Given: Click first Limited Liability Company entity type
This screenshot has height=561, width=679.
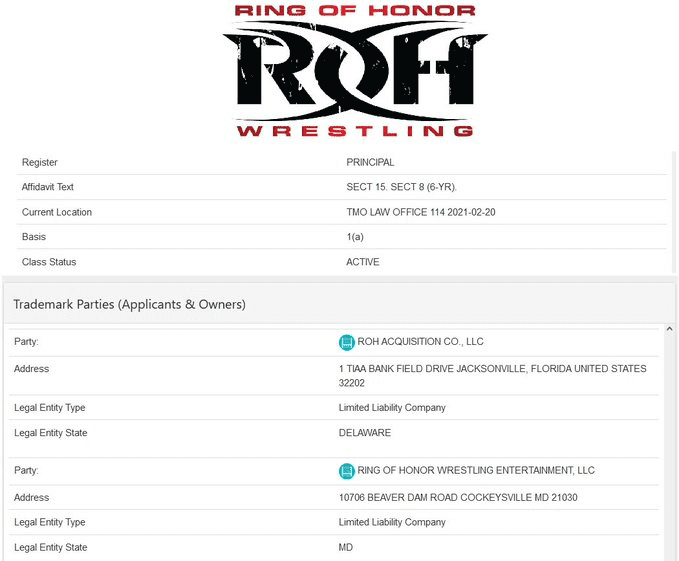Looking at the screenshot, I should pos(392,408).
